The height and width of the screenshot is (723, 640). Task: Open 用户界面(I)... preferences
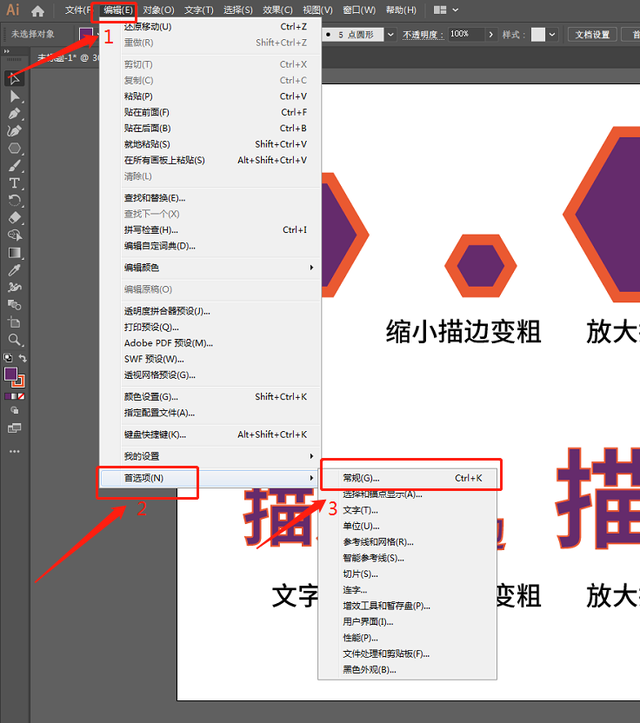click(x=409, y=622)
